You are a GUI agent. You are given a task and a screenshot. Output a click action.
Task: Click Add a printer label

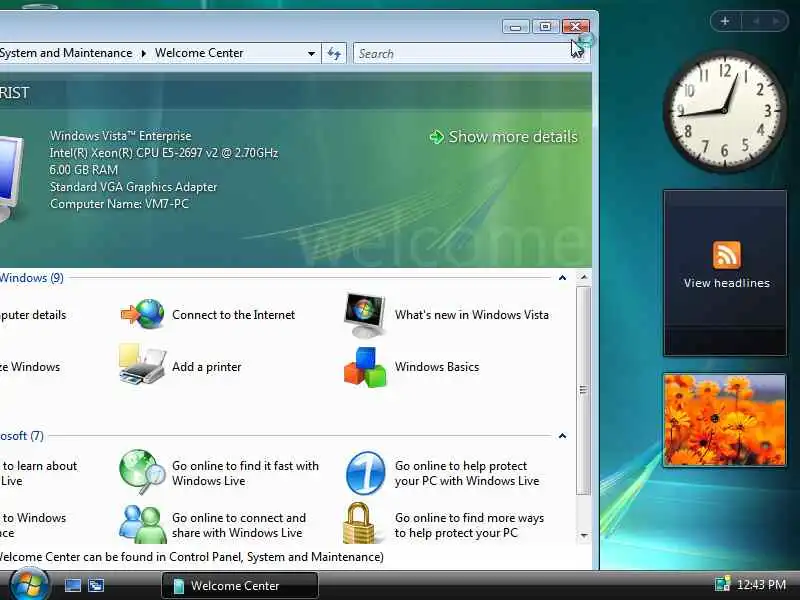click(207, 367)
